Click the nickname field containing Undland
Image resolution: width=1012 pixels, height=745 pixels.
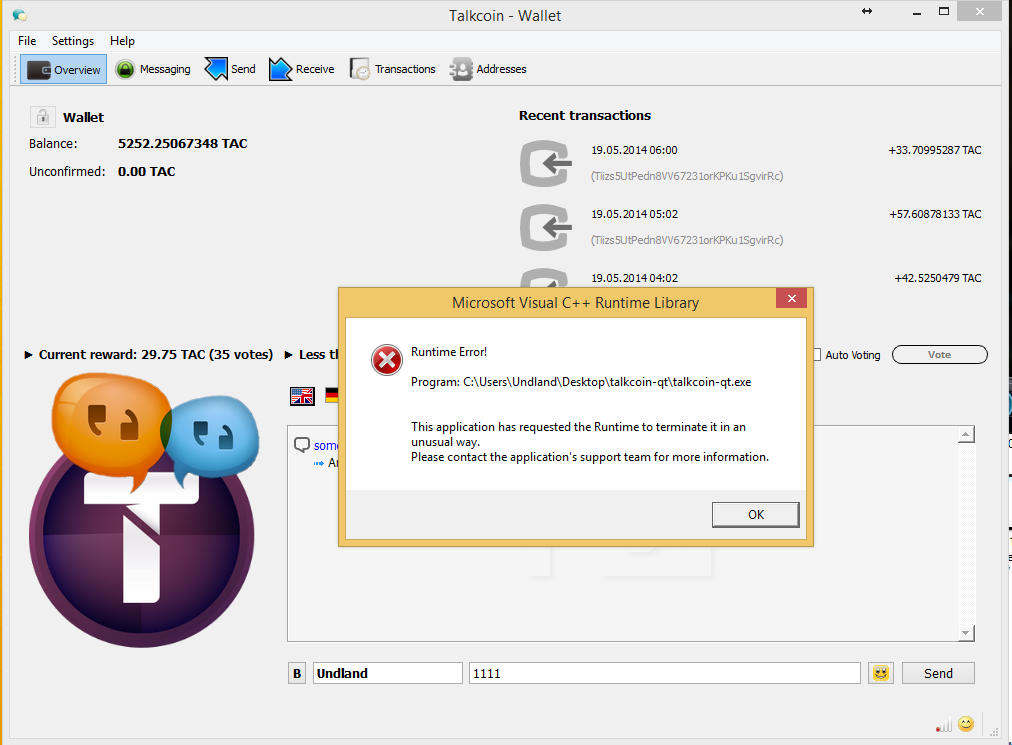click(x=388, y=673)
